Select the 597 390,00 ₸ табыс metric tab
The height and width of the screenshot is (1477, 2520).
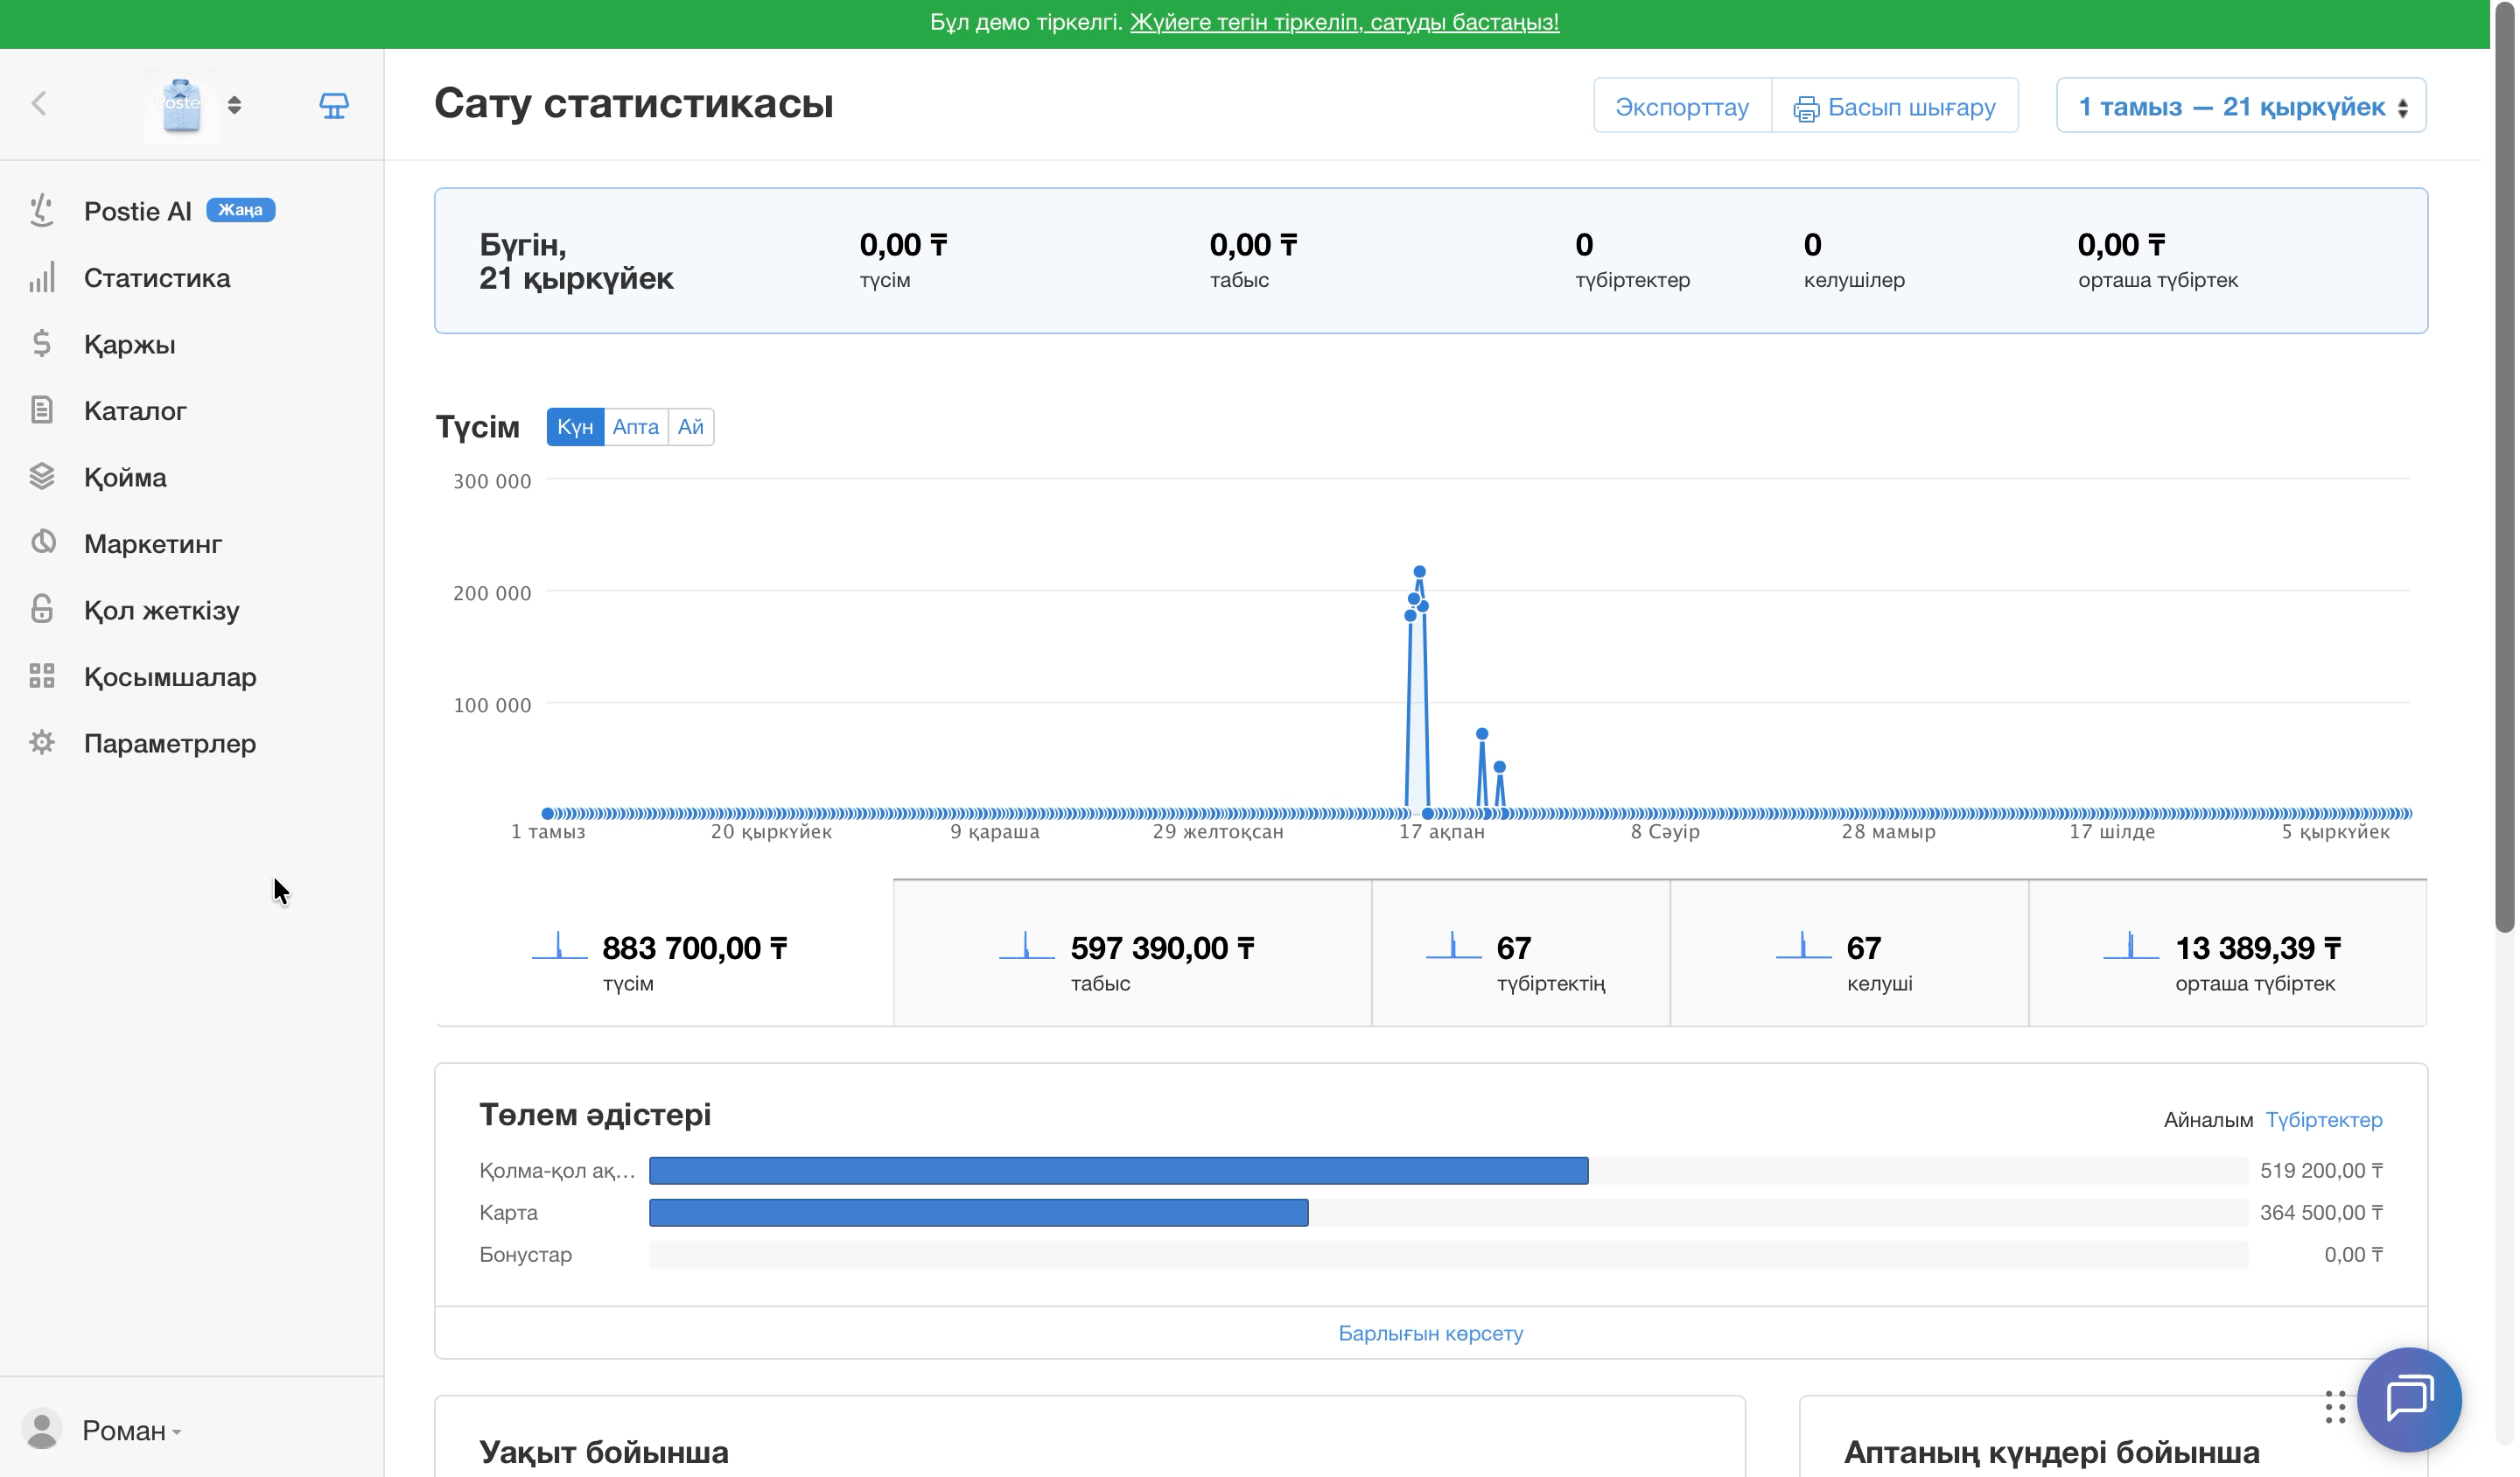(1132, 953)
